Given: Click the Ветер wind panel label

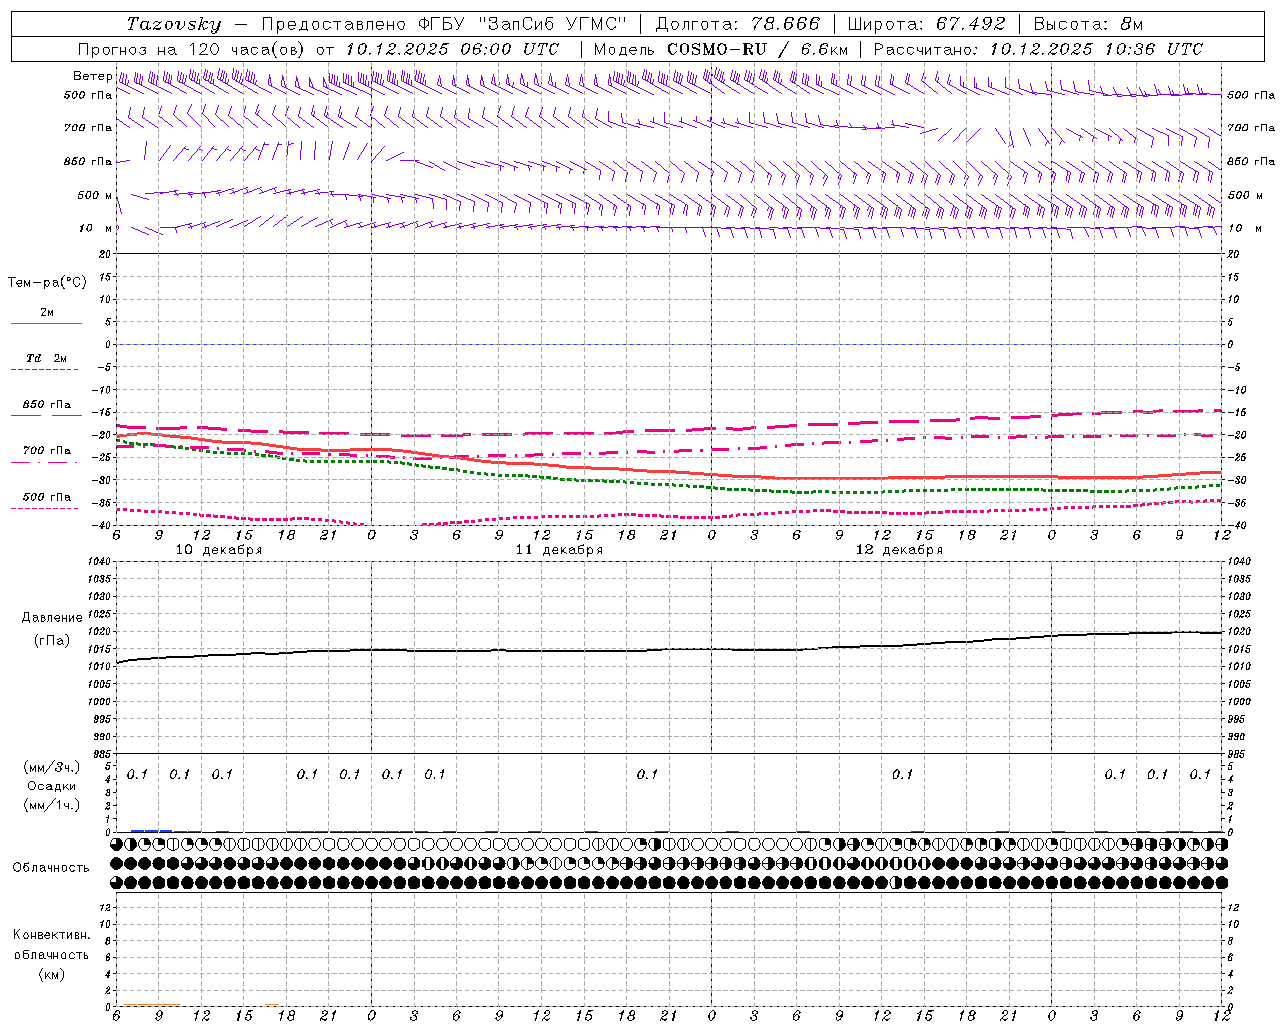Looking at the screenshot, I should pyautogui.click(x=92, y=76).
